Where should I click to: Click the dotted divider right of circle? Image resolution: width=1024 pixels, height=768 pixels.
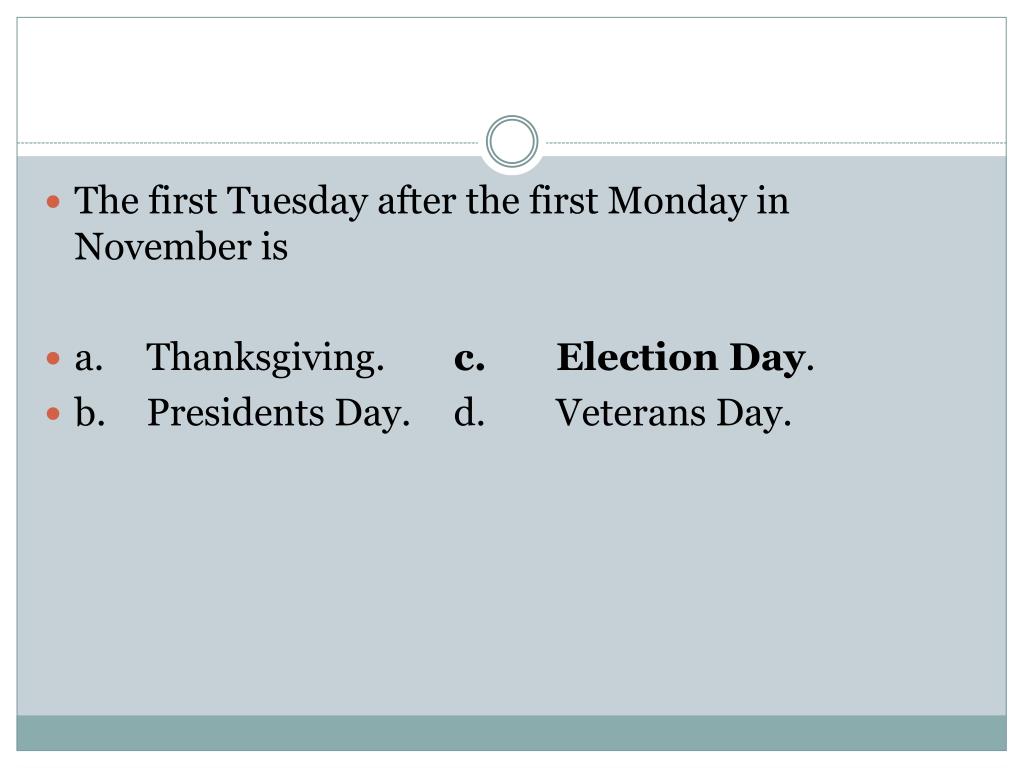click(x=776, y=142)
